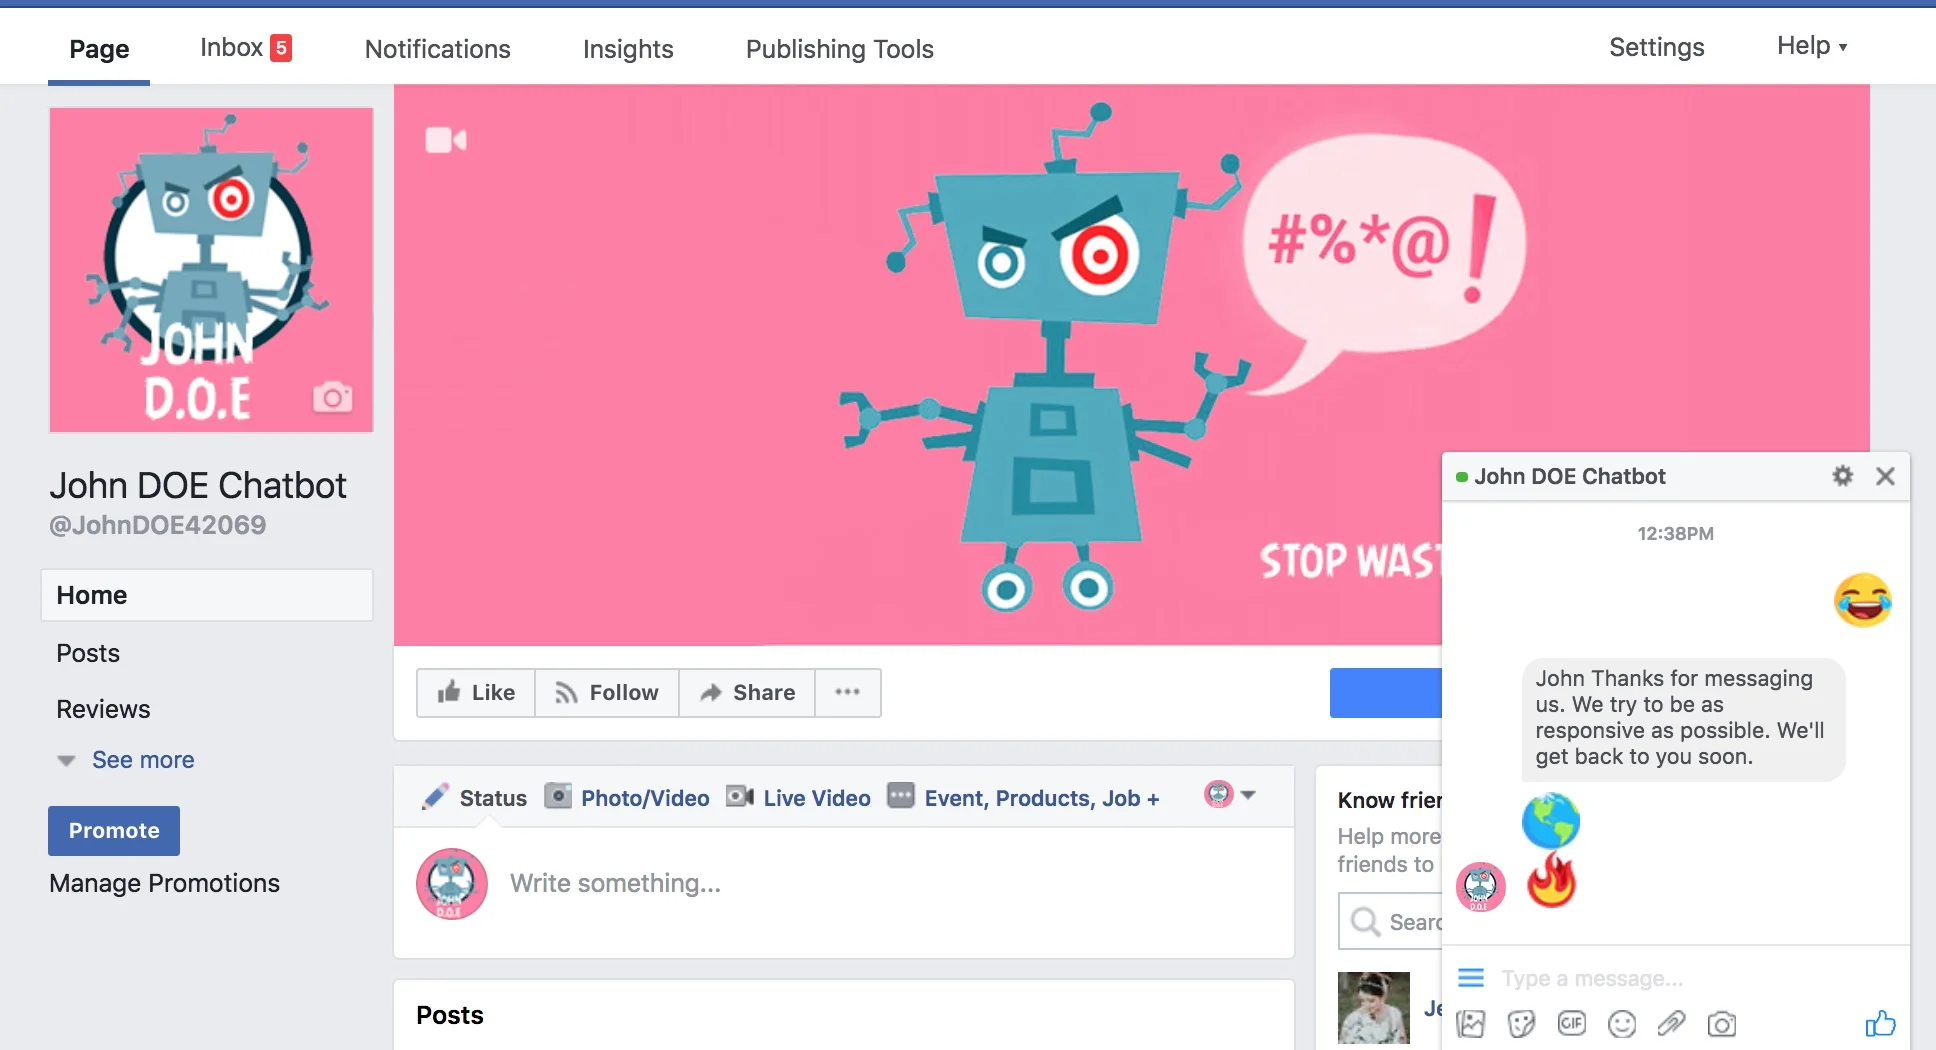Viewport: 1936px width, 1050px height.
Task: Open Manage Promotions link
Action: pos(164,883)
